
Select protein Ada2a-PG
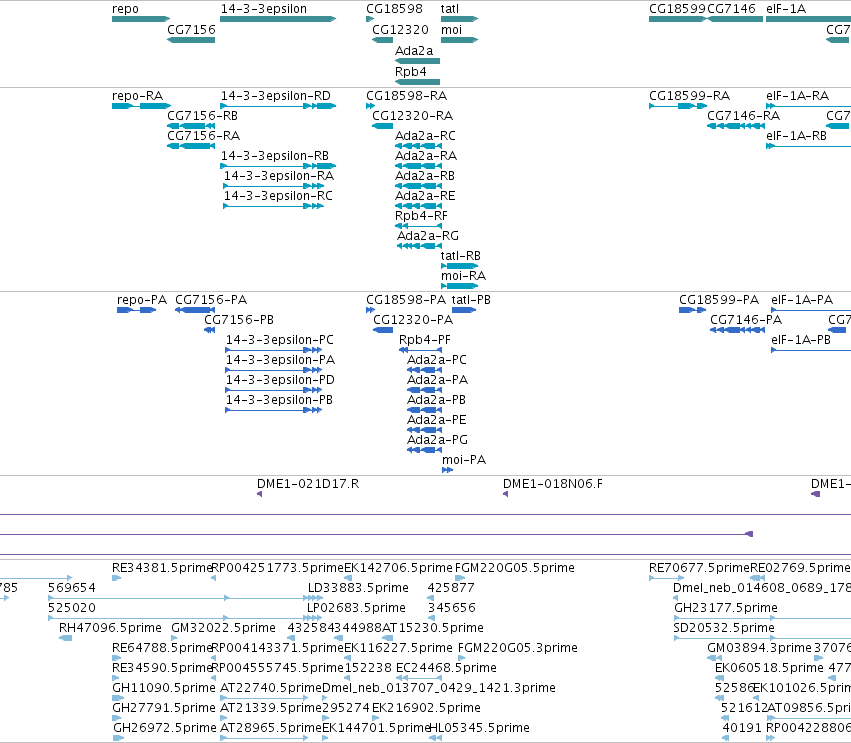click(x=437, y=440)
